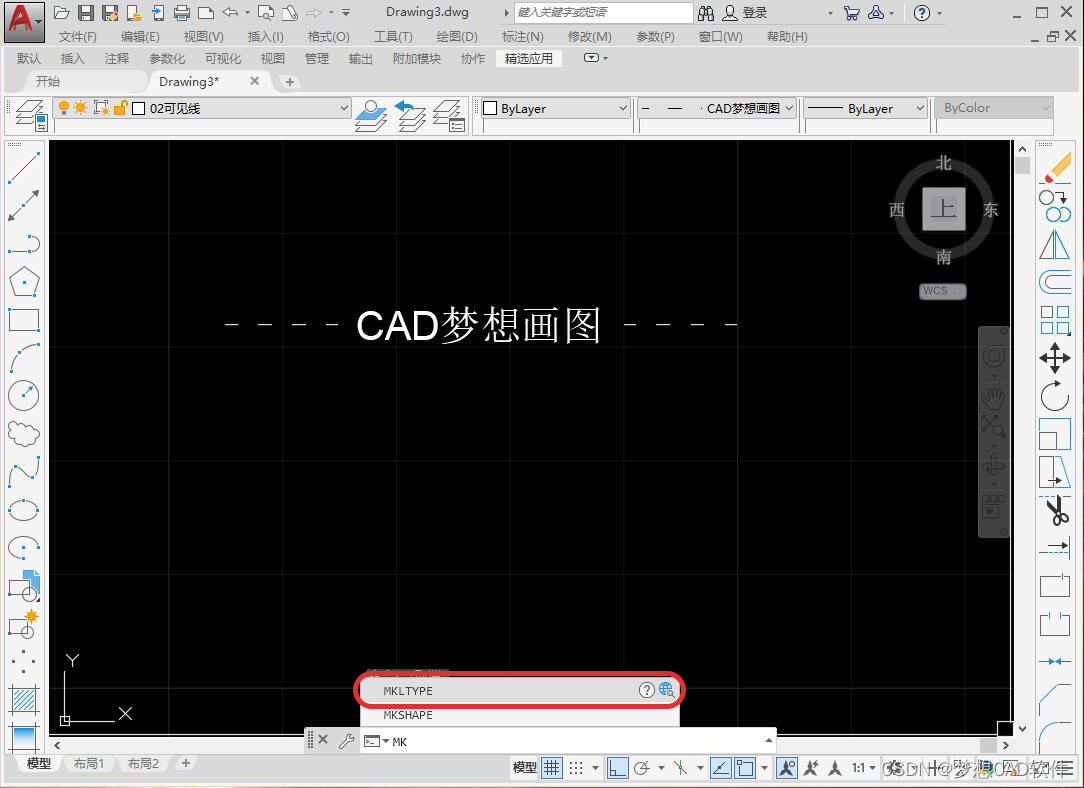Expand the CAD梦想画图 linetype dropdown
The image size is (1084, 788).
788,107
